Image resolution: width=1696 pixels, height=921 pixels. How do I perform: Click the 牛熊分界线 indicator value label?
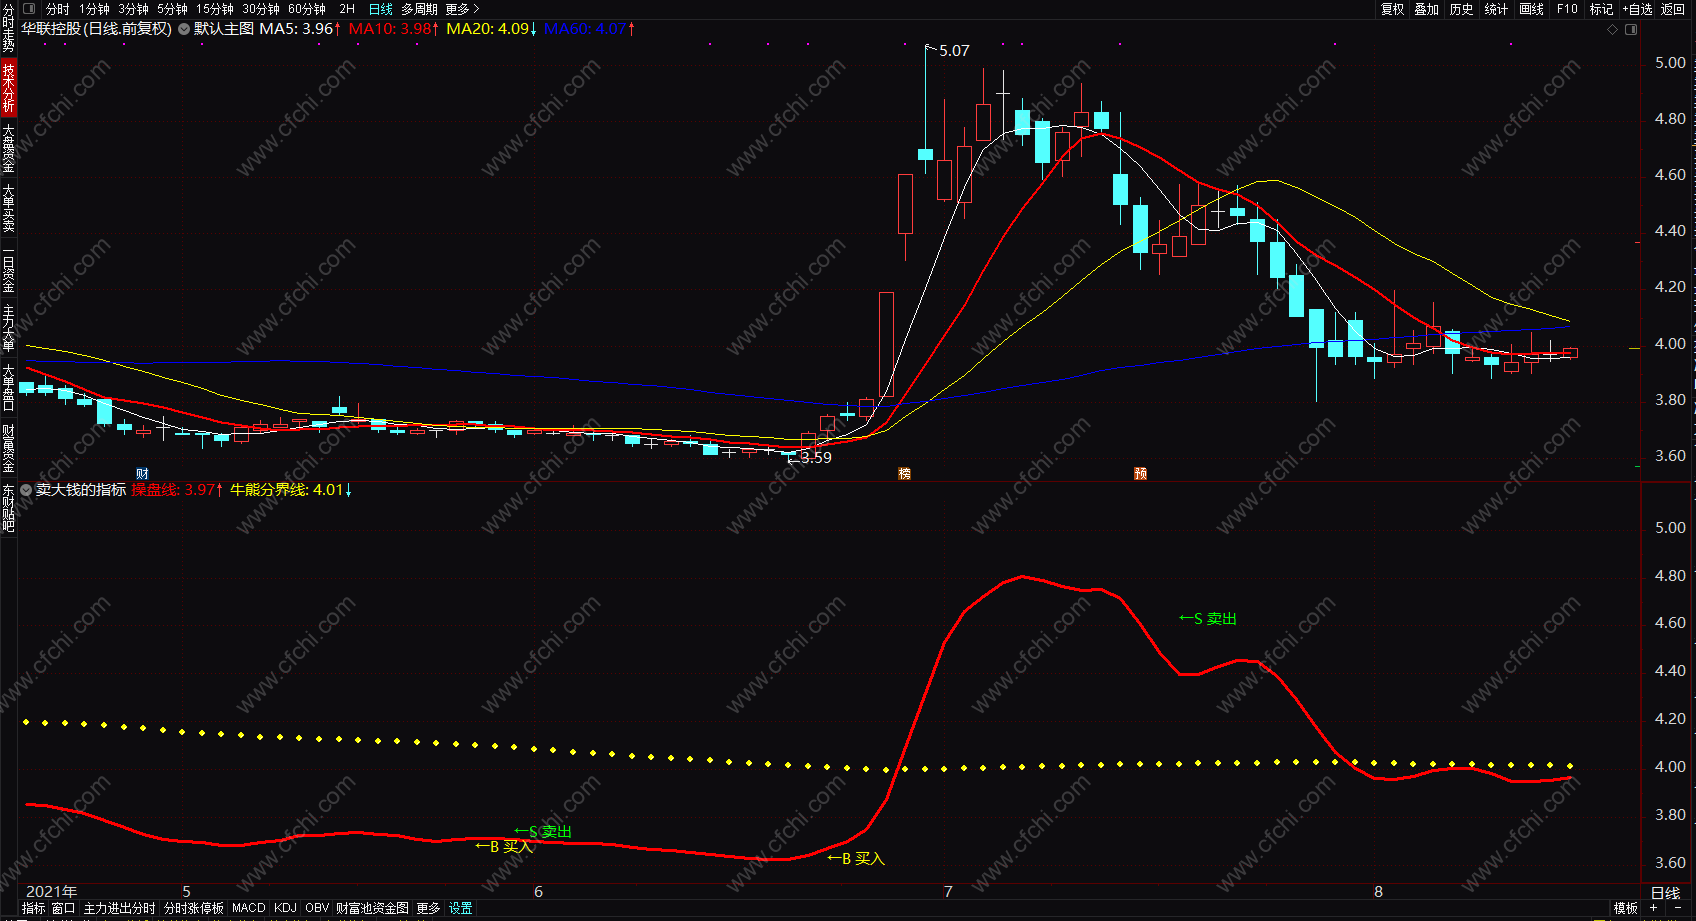point(291,490)
